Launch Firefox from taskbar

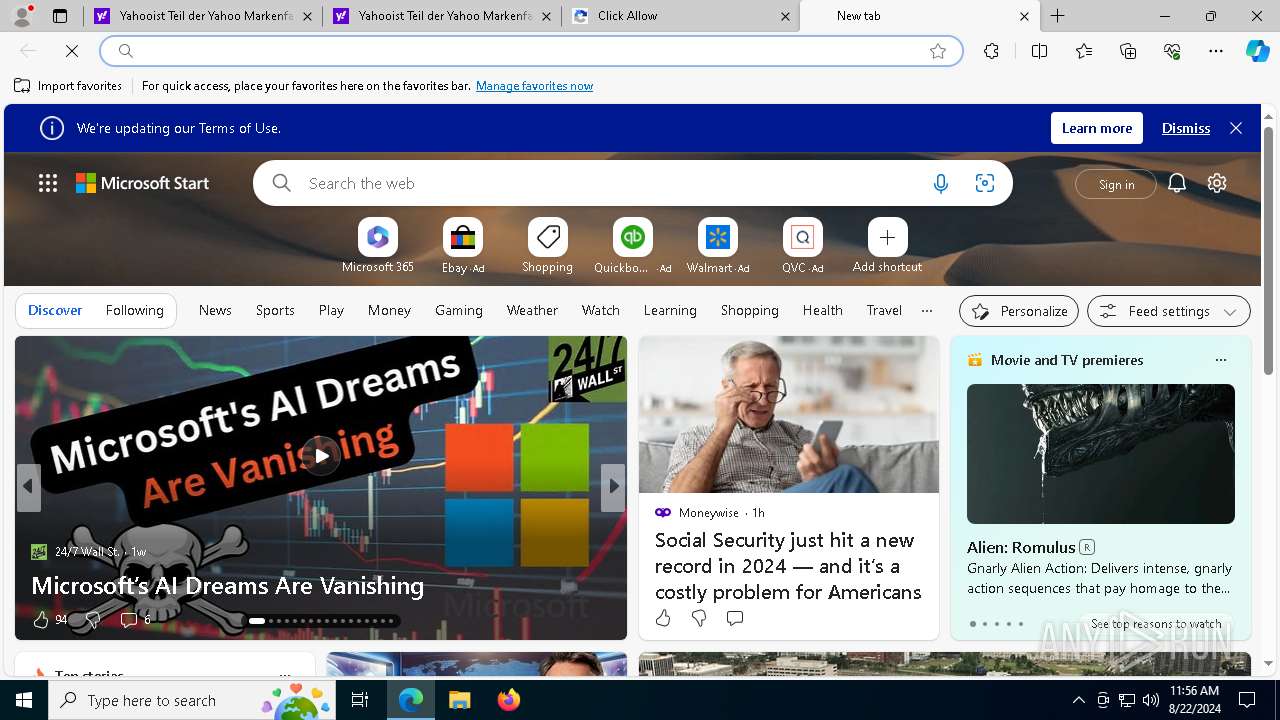pos(509,700)
